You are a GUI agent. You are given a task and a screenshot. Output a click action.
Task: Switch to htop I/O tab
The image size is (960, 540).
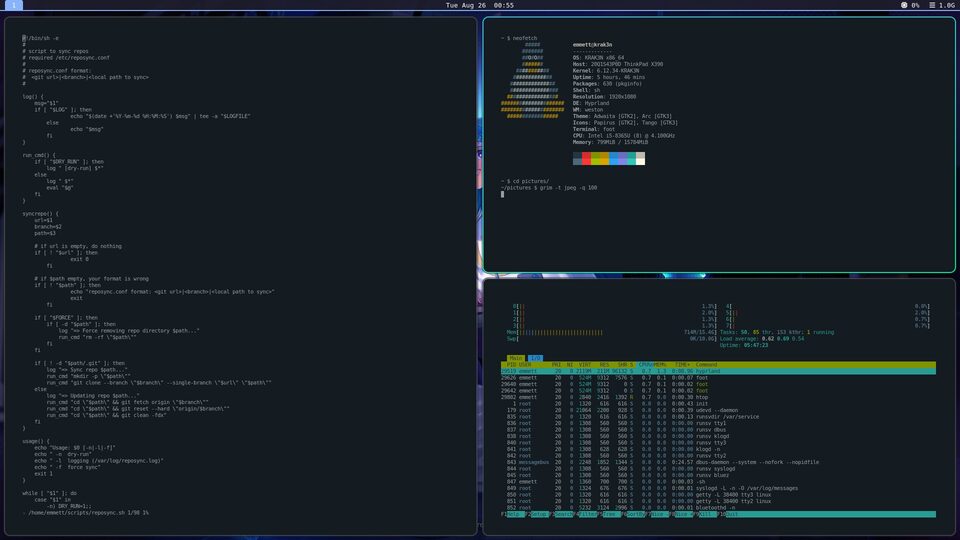click(x=535, y=358)
